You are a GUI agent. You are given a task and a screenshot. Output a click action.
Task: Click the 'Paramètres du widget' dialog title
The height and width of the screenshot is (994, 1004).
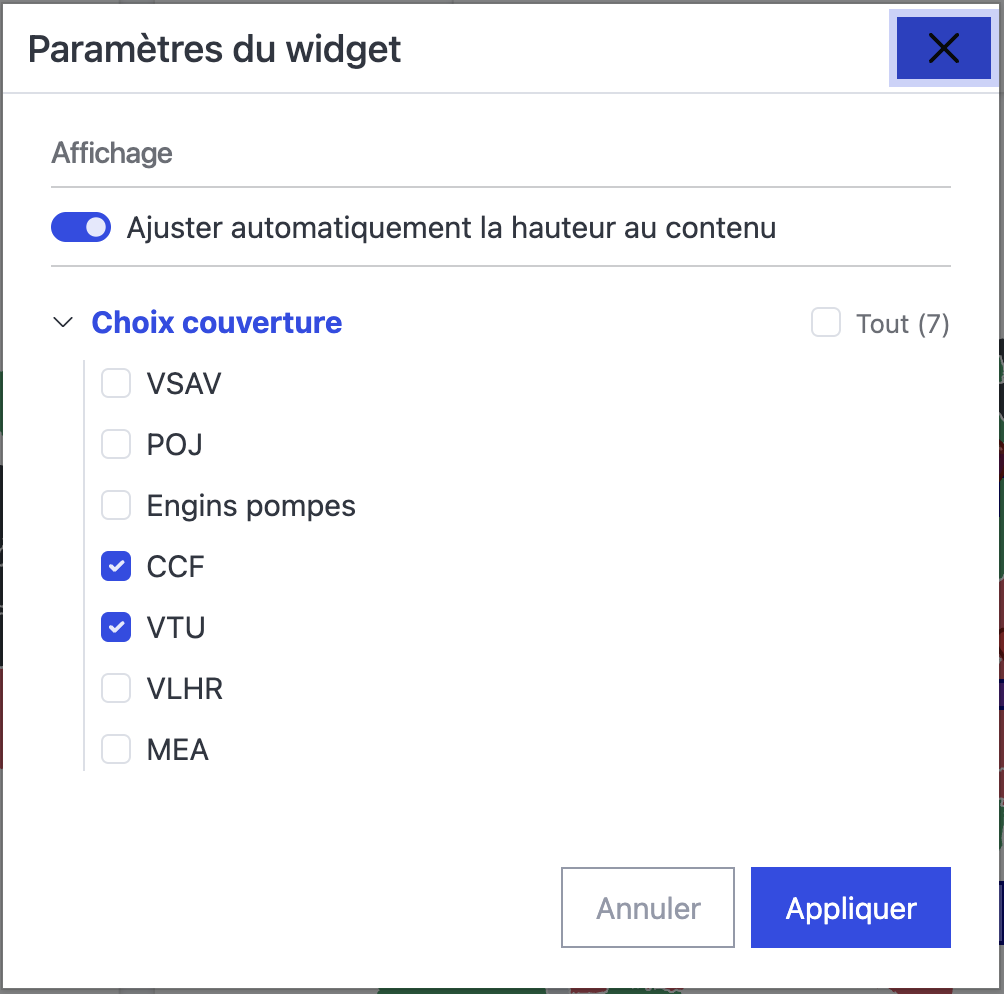[215, 49]
